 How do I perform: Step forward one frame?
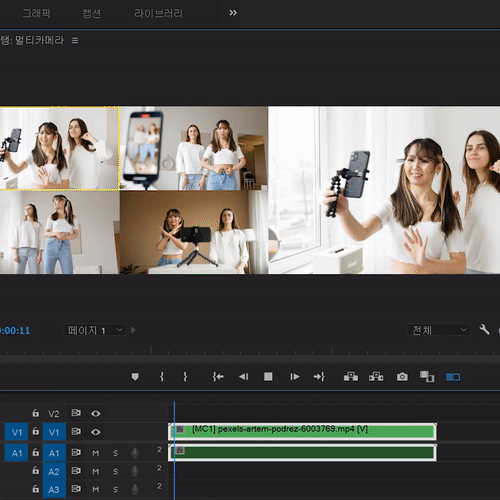point(295,377)
